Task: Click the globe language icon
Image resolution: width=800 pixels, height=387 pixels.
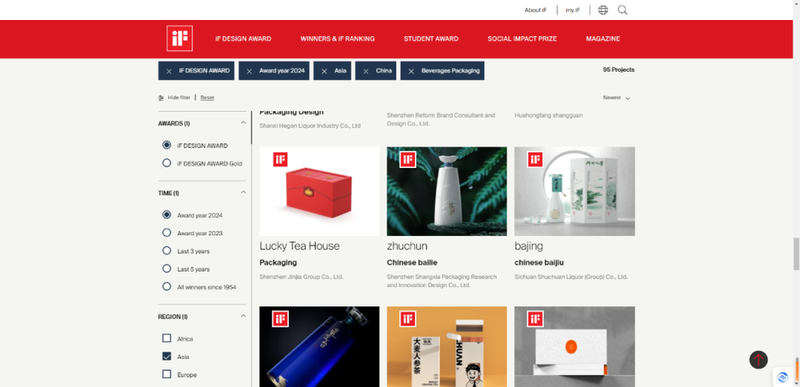Action: tap(603, 10)
